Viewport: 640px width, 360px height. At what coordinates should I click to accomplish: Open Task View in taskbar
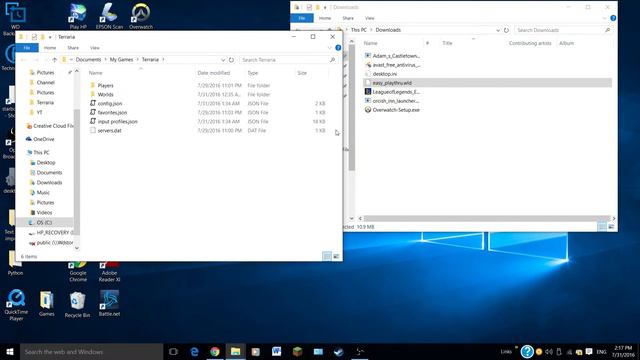pos(173,351)
